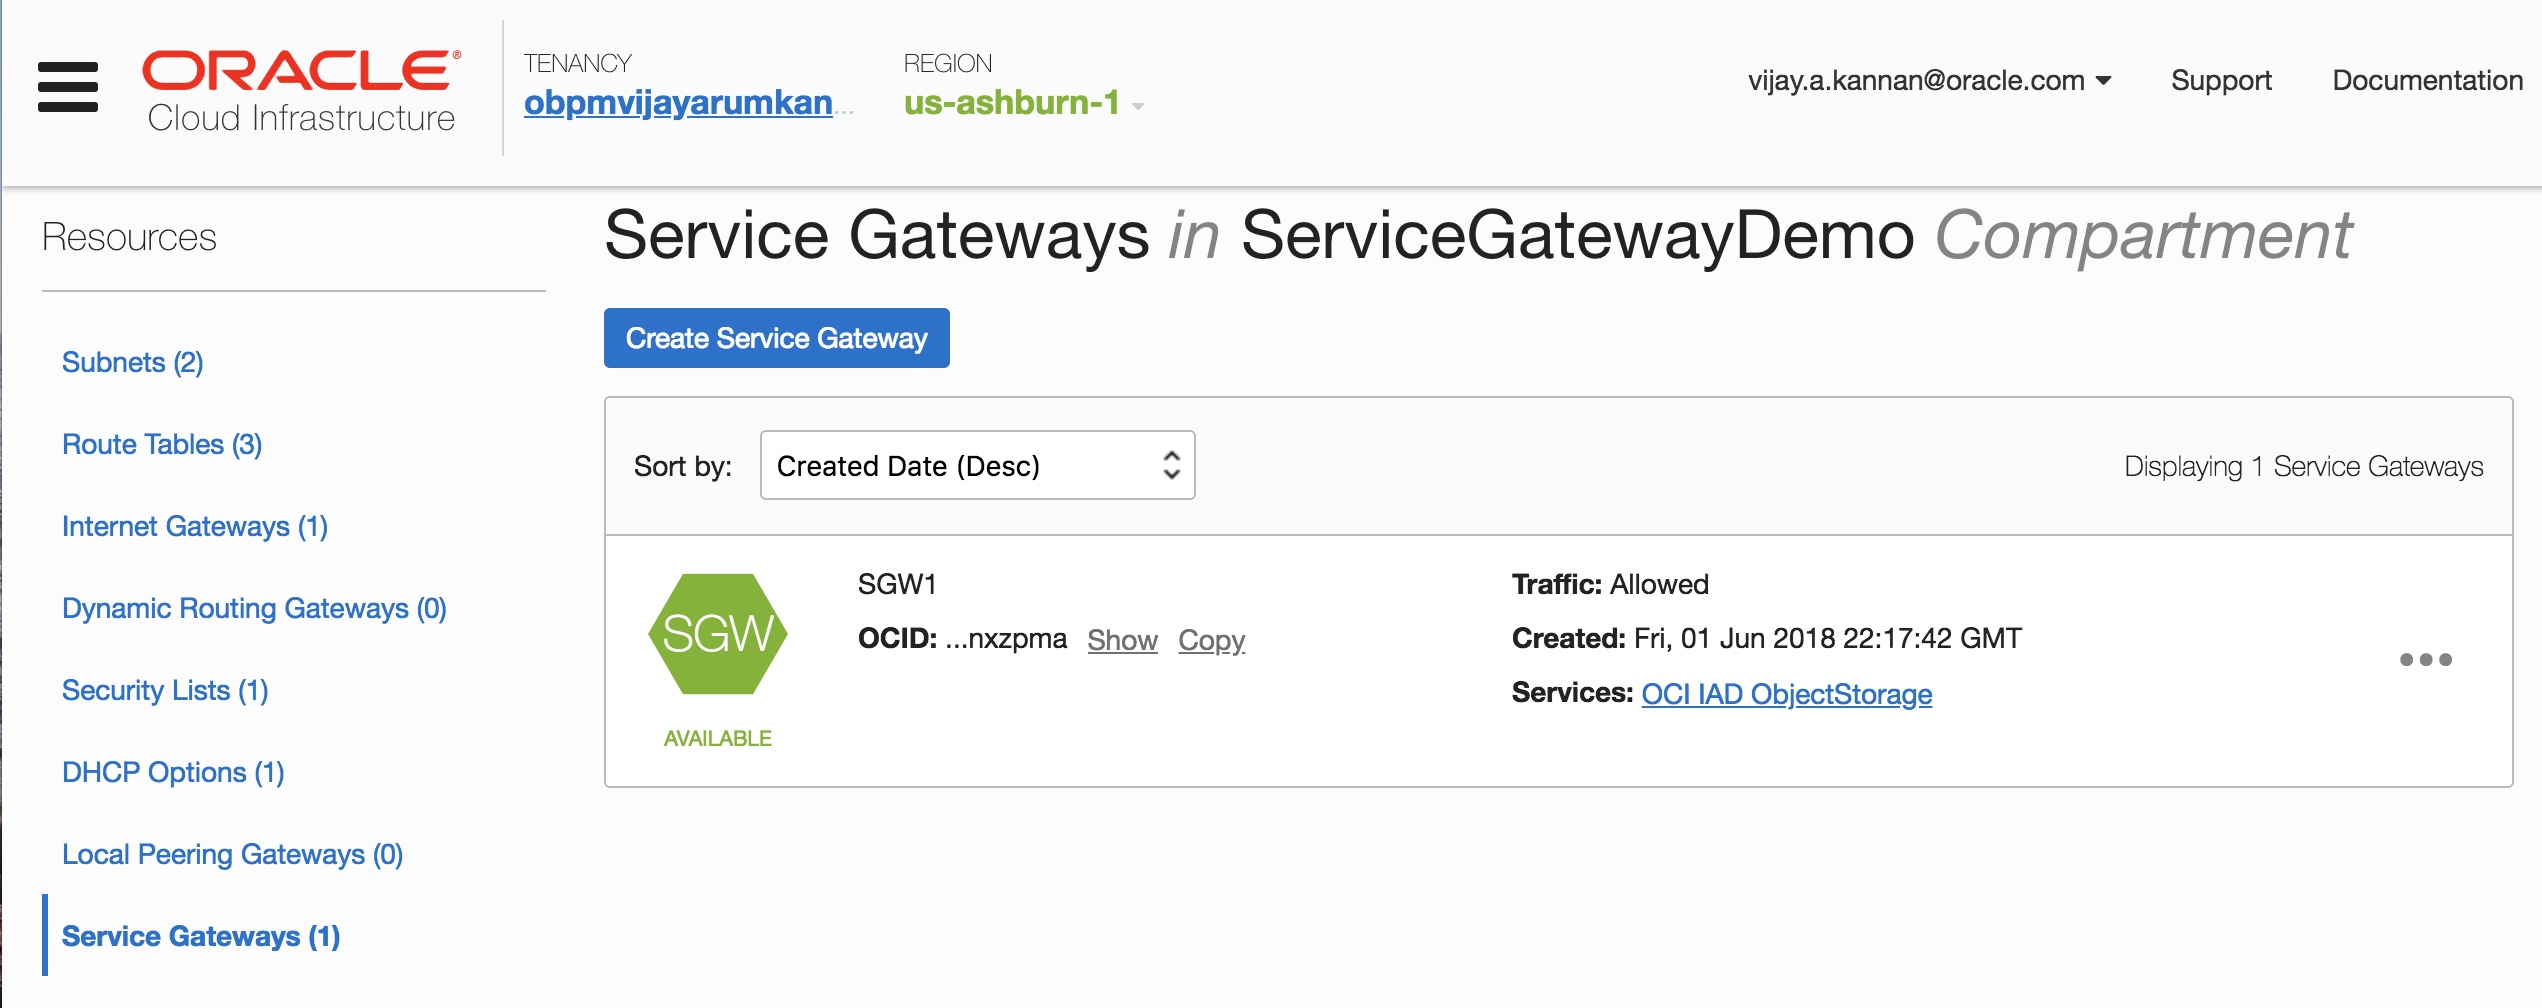Open Internet Gateways (1) resource list
The width and height of the screenshot is (2542, 1008).
195,526
